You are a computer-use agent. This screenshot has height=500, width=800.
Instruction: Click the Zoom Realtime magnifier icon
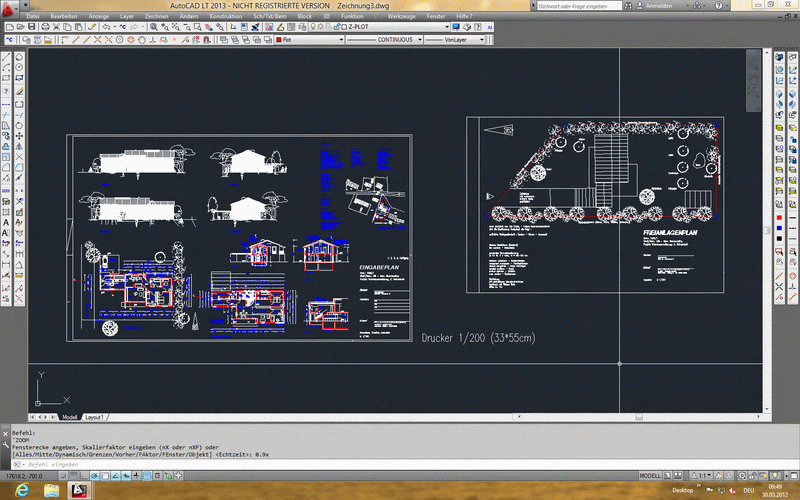[154, 27]
